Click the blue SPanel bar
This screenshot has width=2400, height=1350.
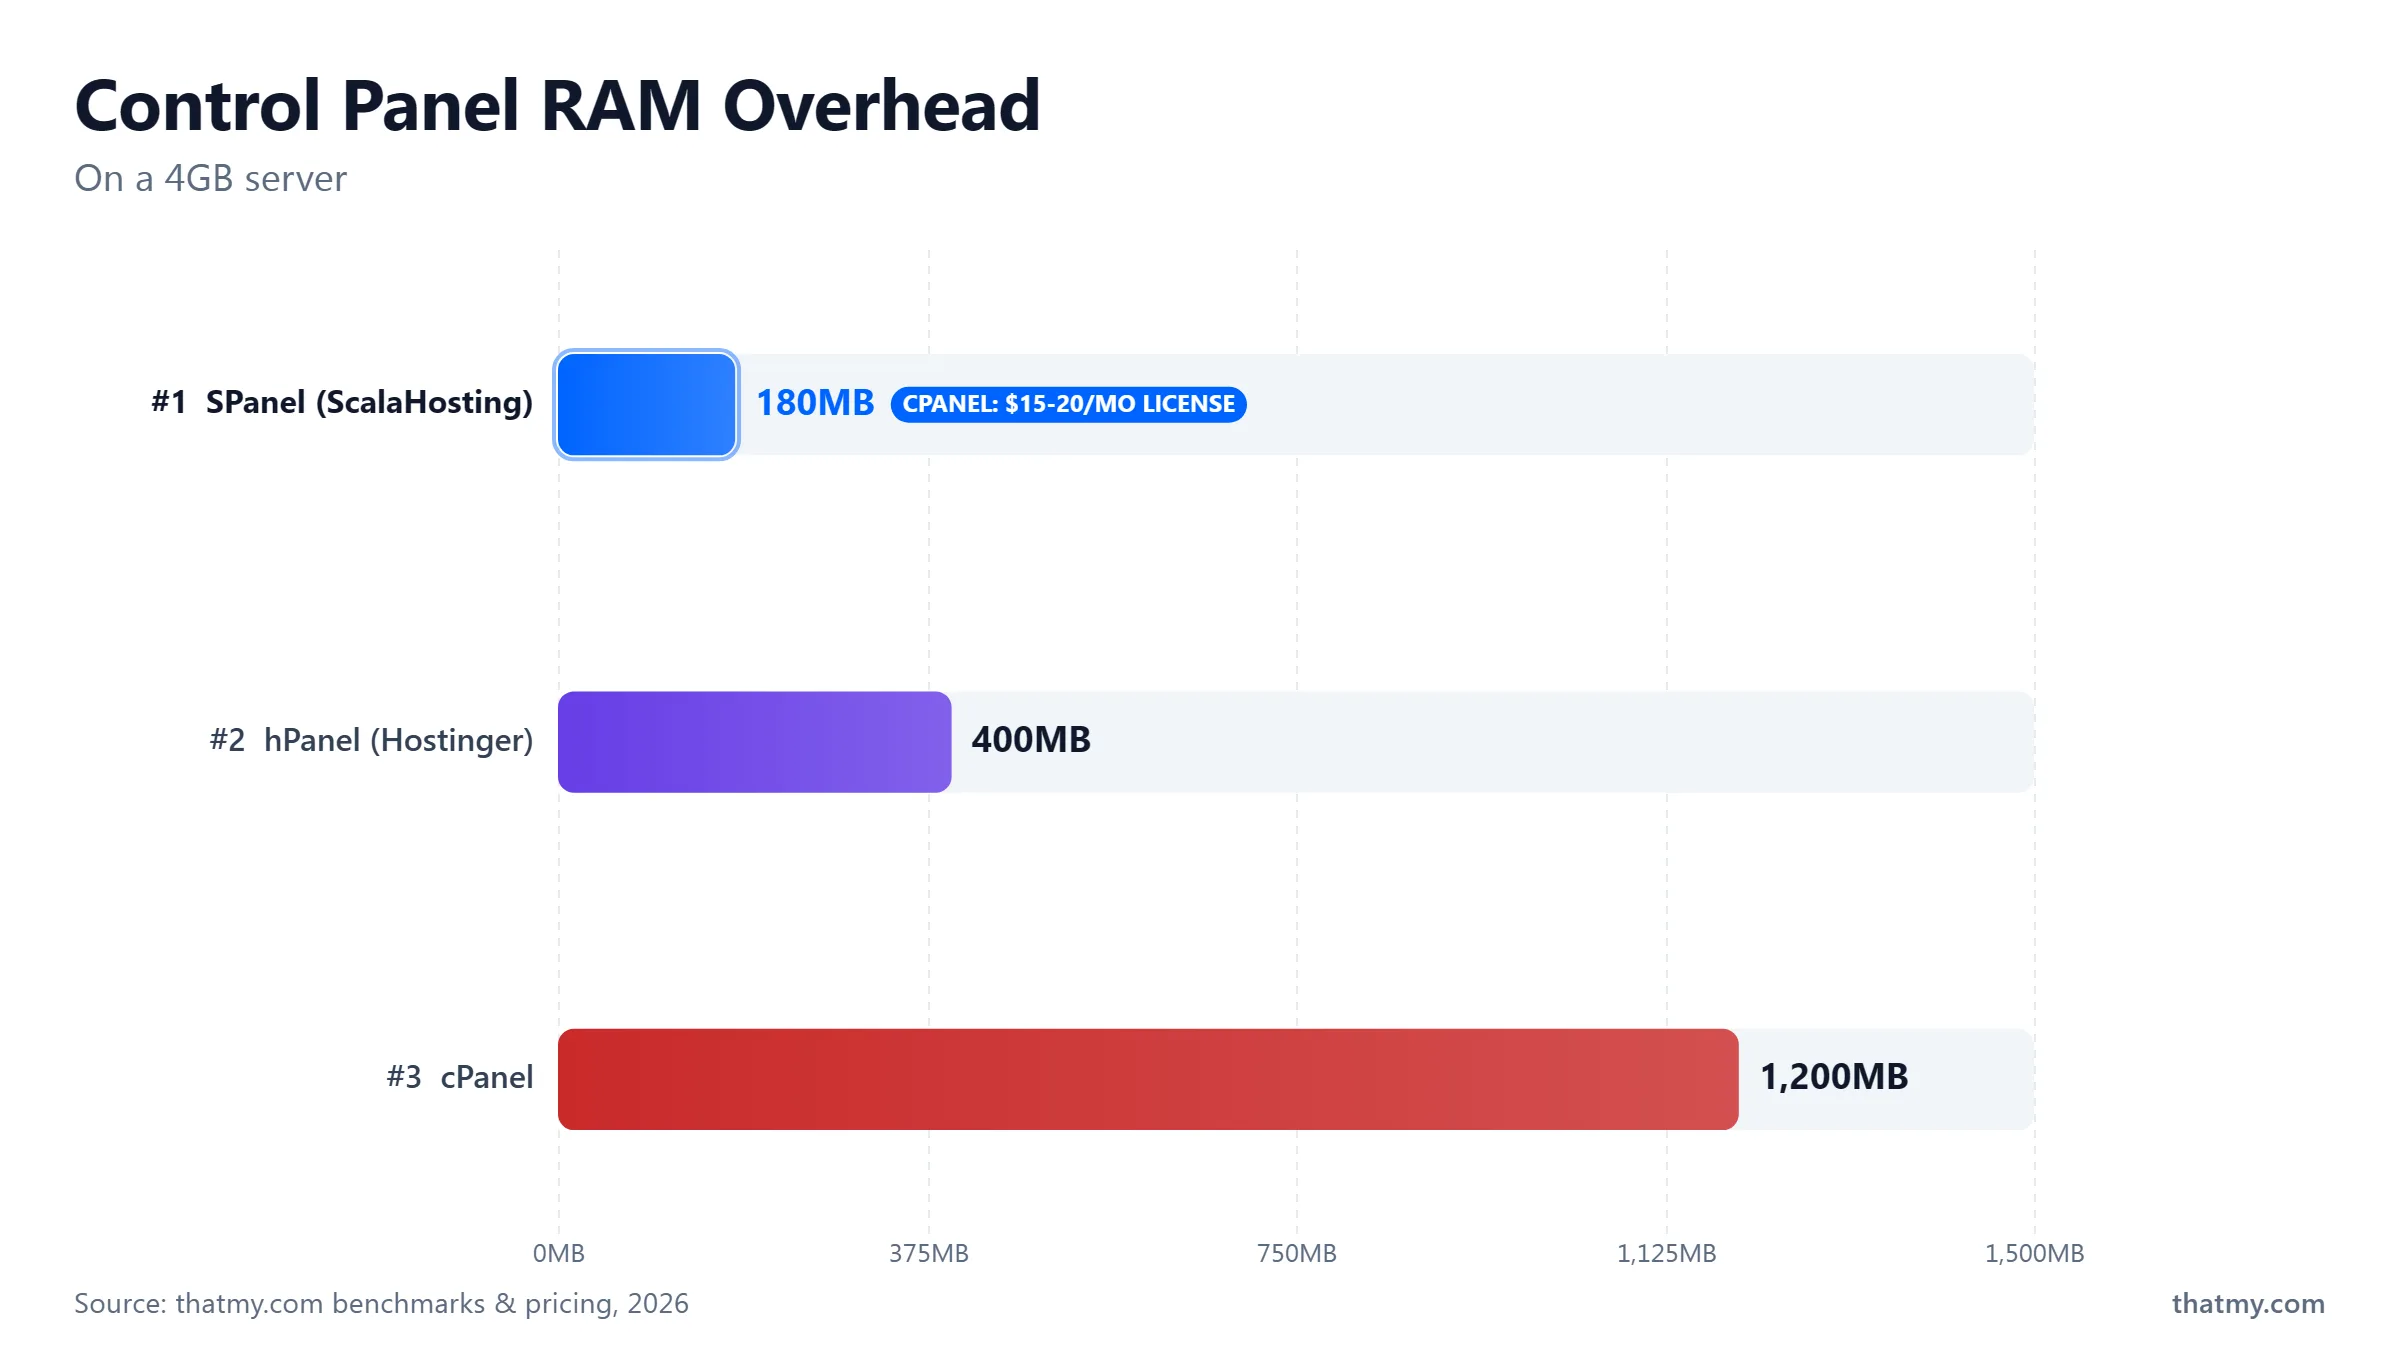(647, 405)
